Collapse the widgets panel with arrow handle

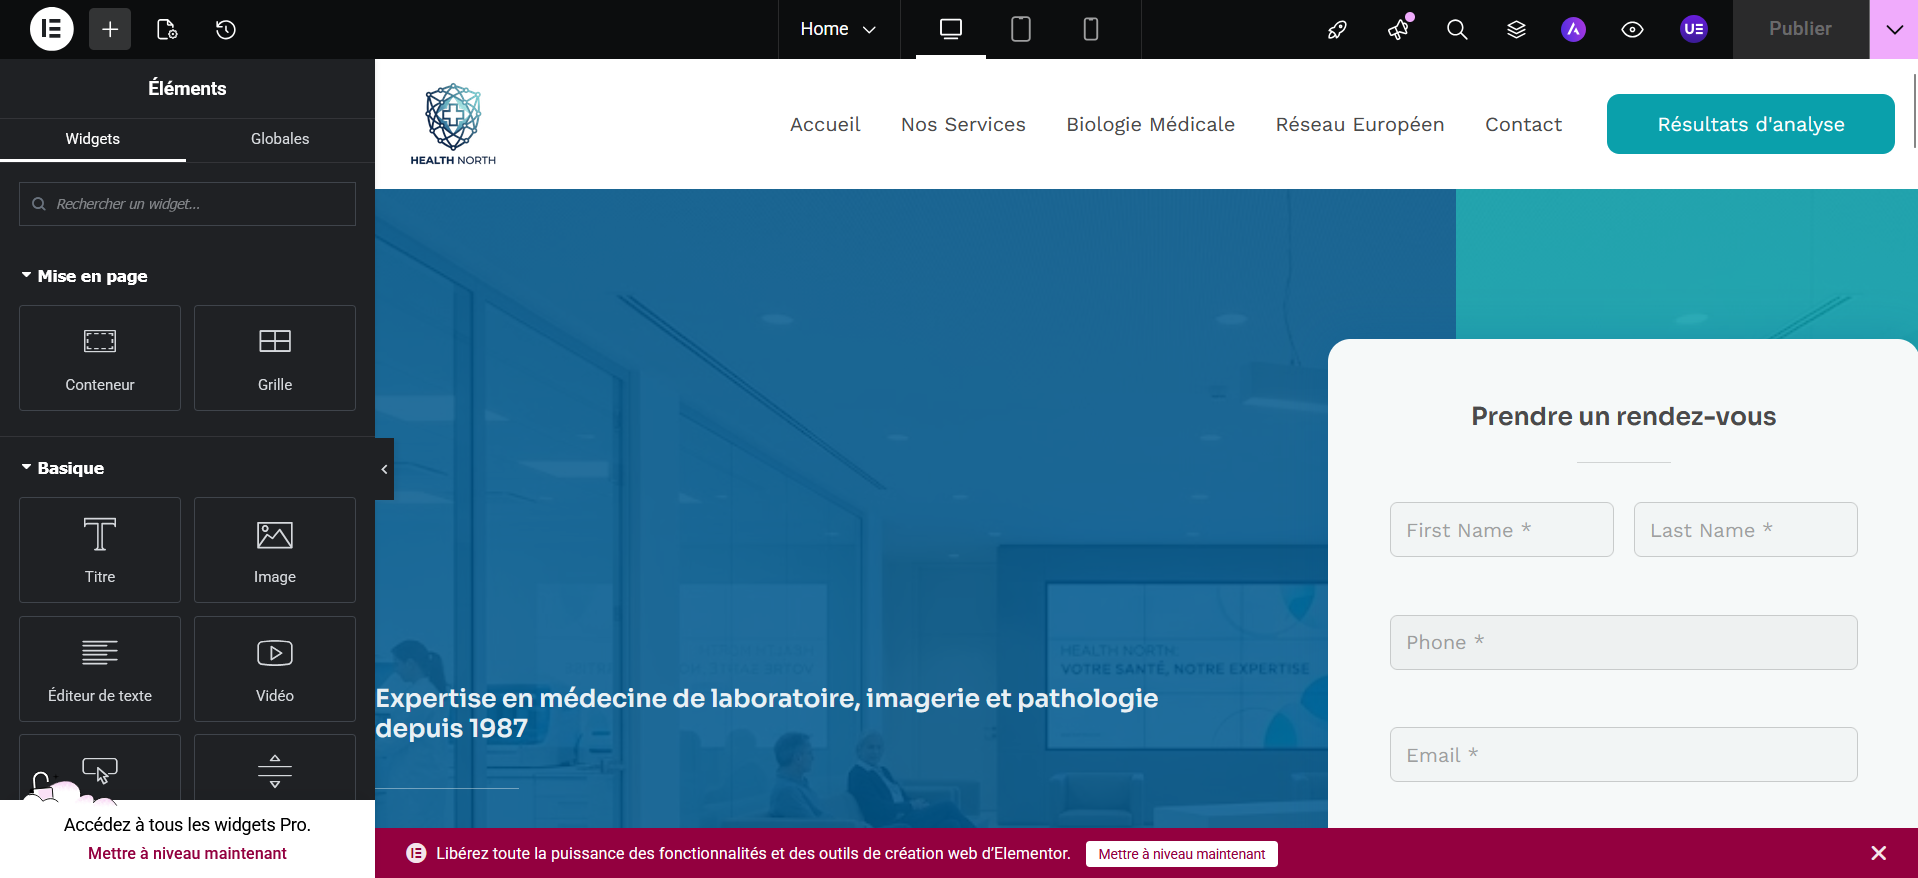[384, 469]
